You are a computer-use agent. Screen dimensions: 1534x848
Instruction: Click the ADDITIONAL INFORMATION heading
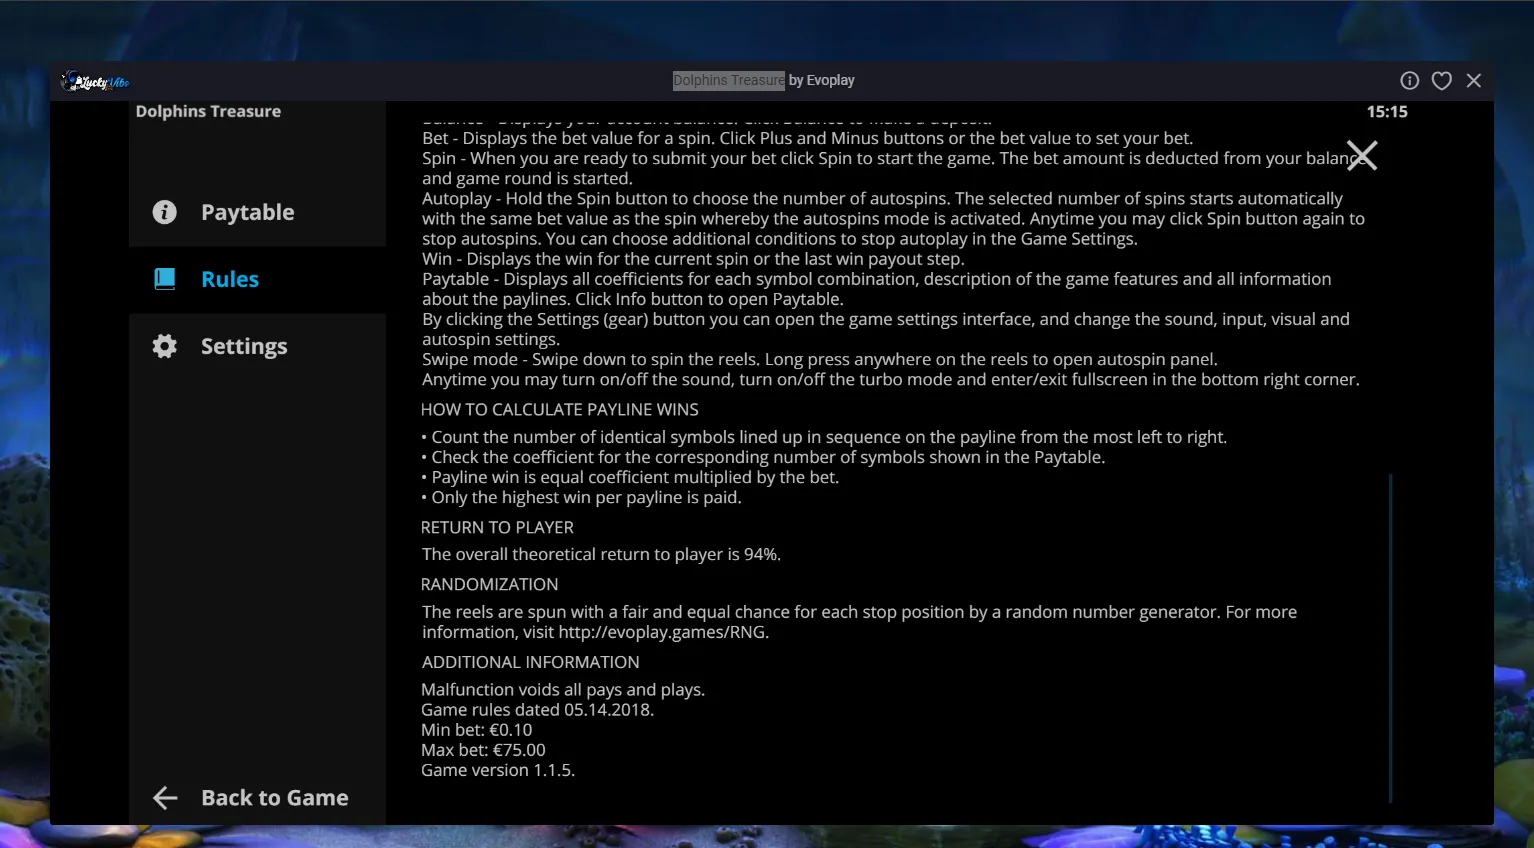(x=531, y=662)
